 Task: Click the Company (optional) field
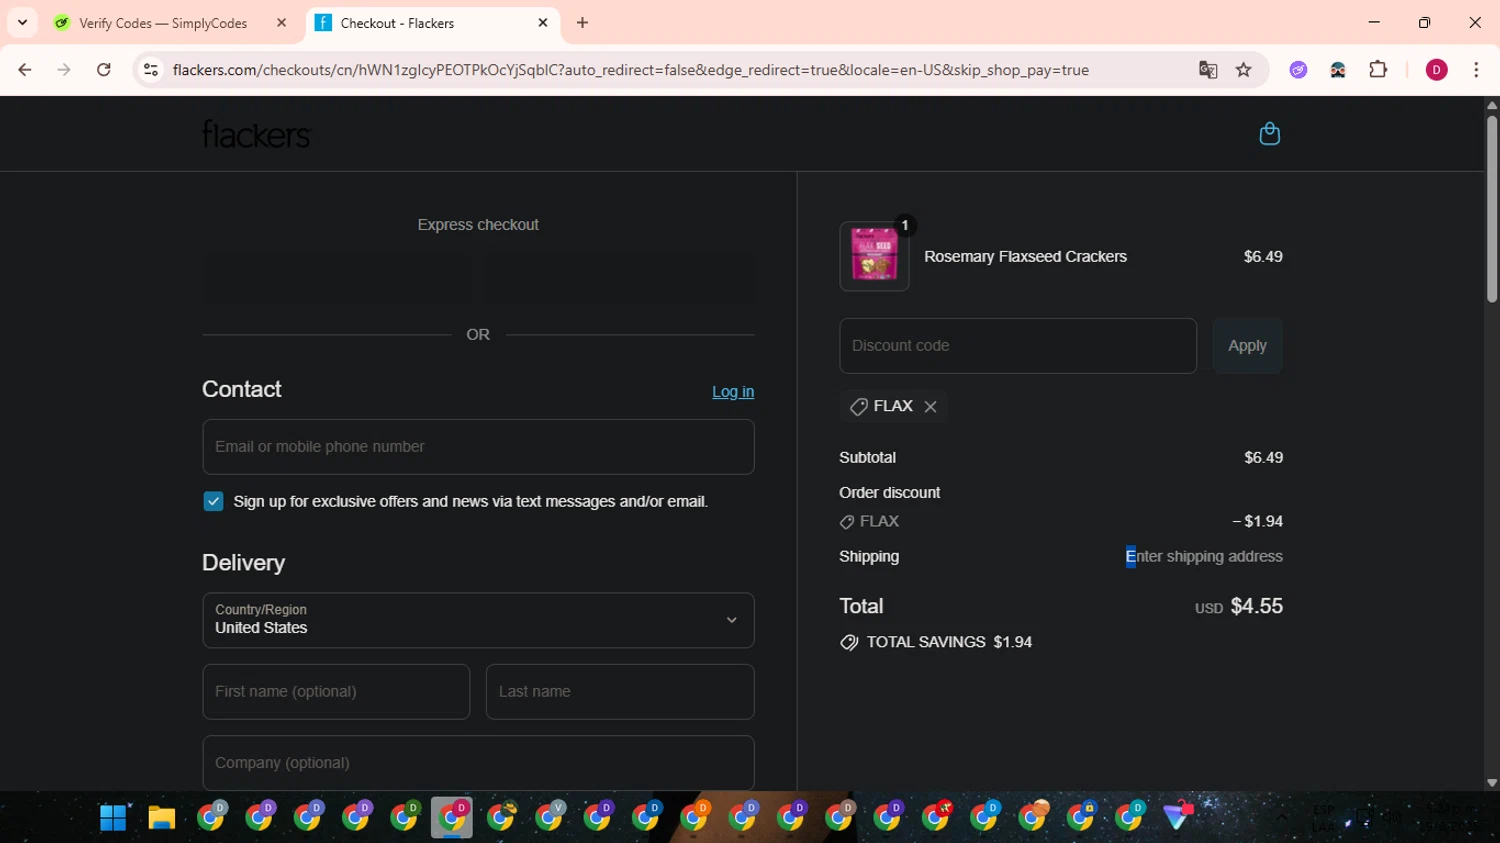click(x=478, y=763)
